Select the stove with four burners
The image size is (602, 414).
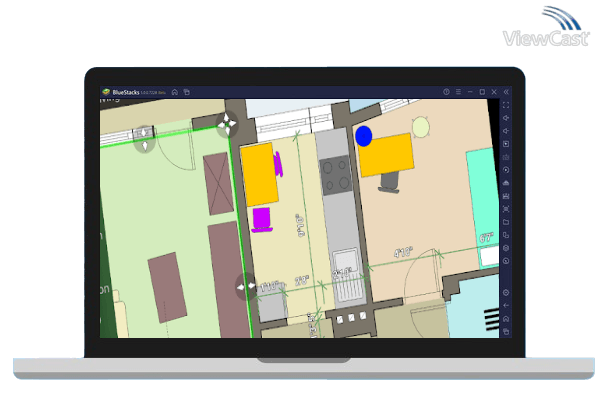tap(336, 175)
